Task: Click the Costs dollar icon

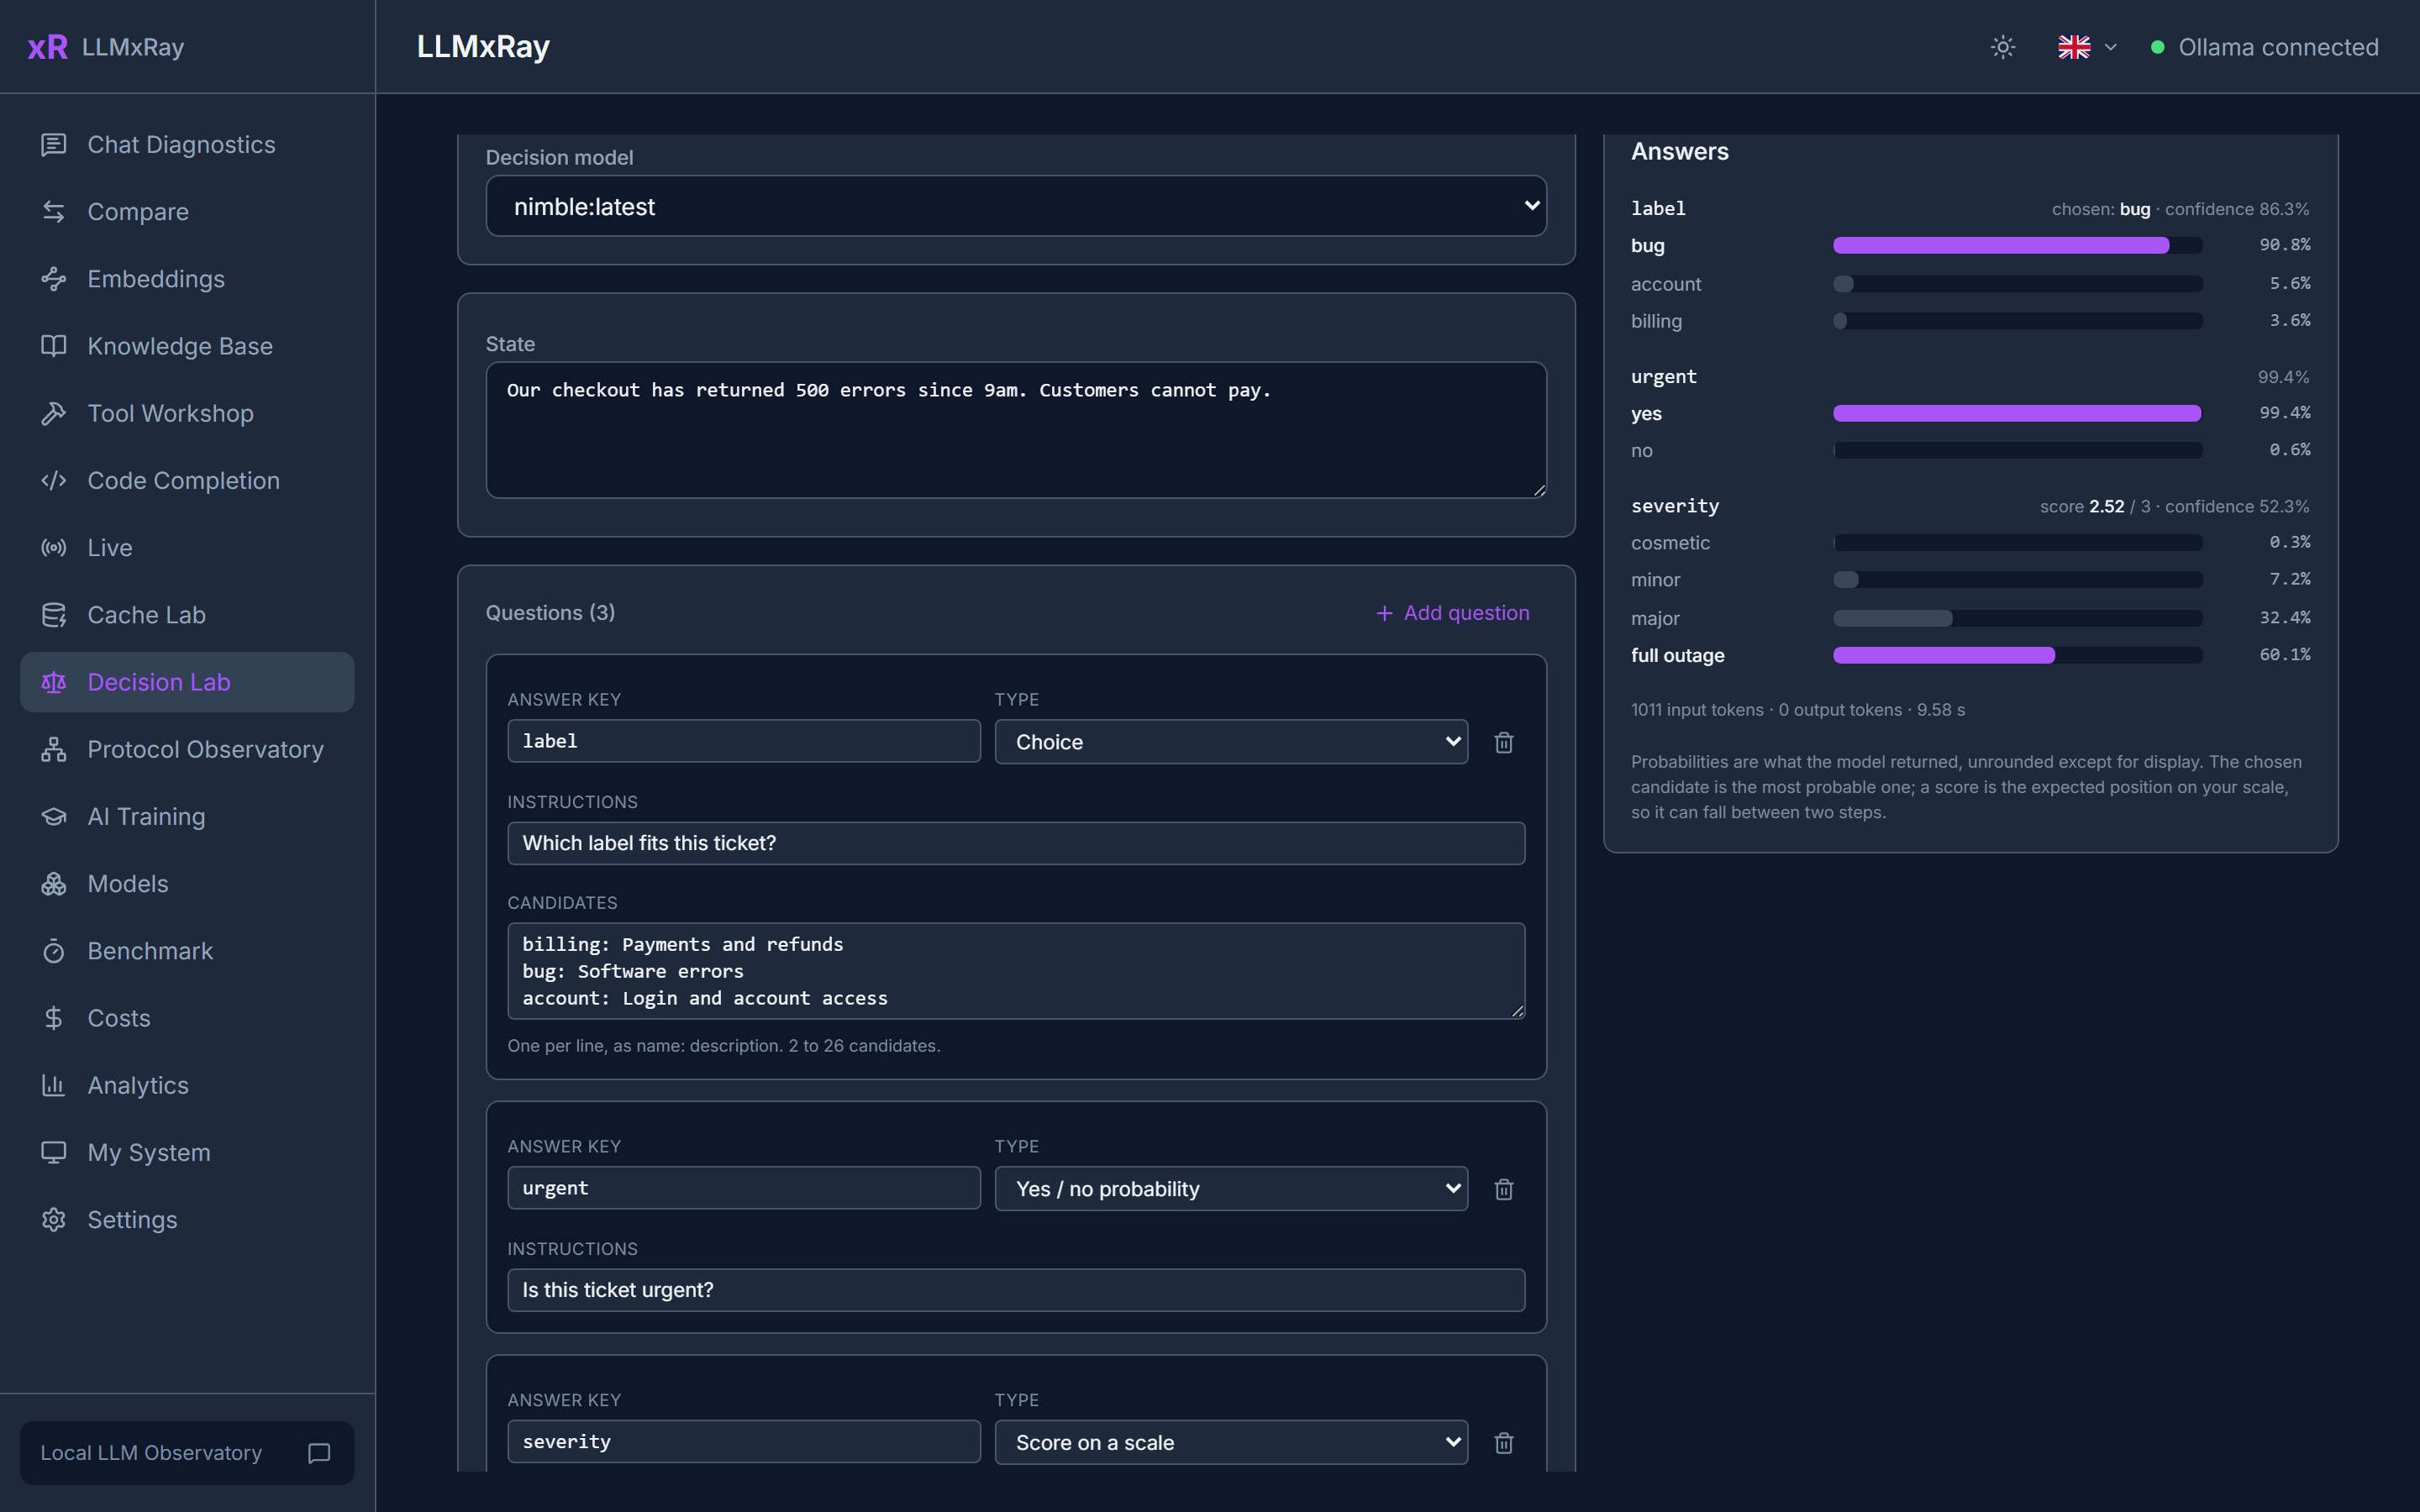Action: click(54, 1018)
